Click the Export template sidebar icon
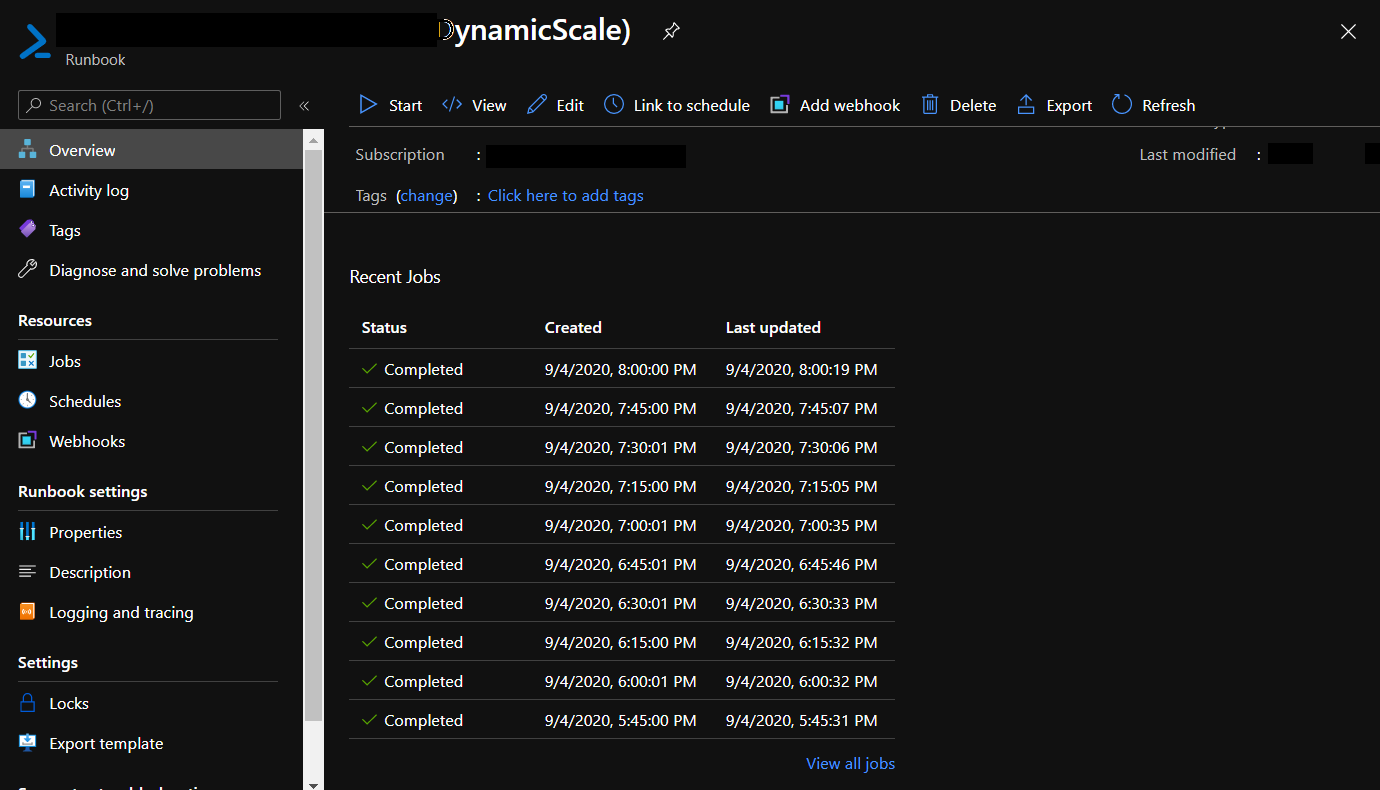 (x=28, y=743)
